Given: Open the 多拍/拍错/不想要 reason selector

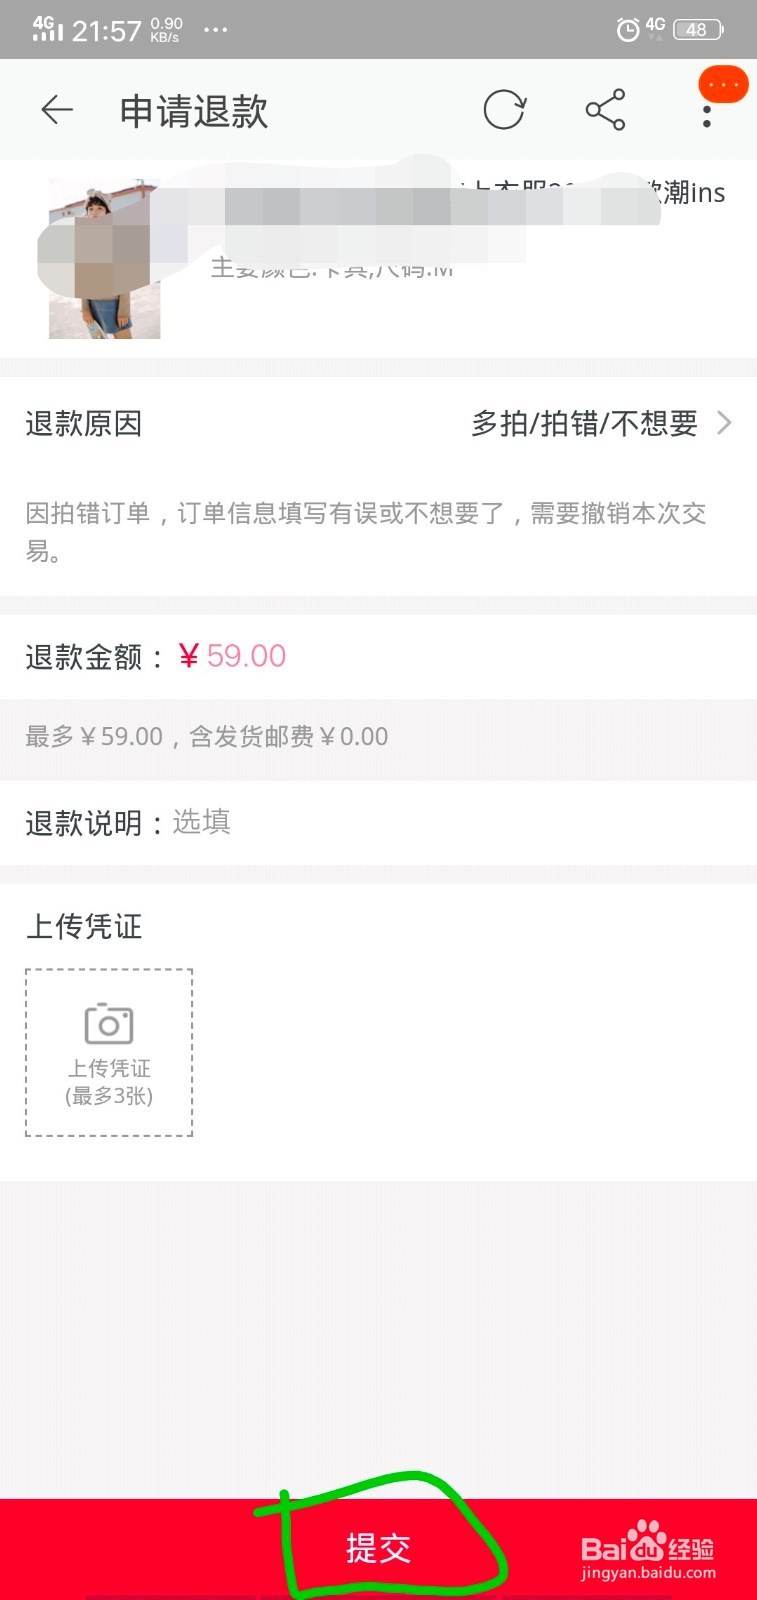Looking at the screenshot, I should click(x=585, y=424).
